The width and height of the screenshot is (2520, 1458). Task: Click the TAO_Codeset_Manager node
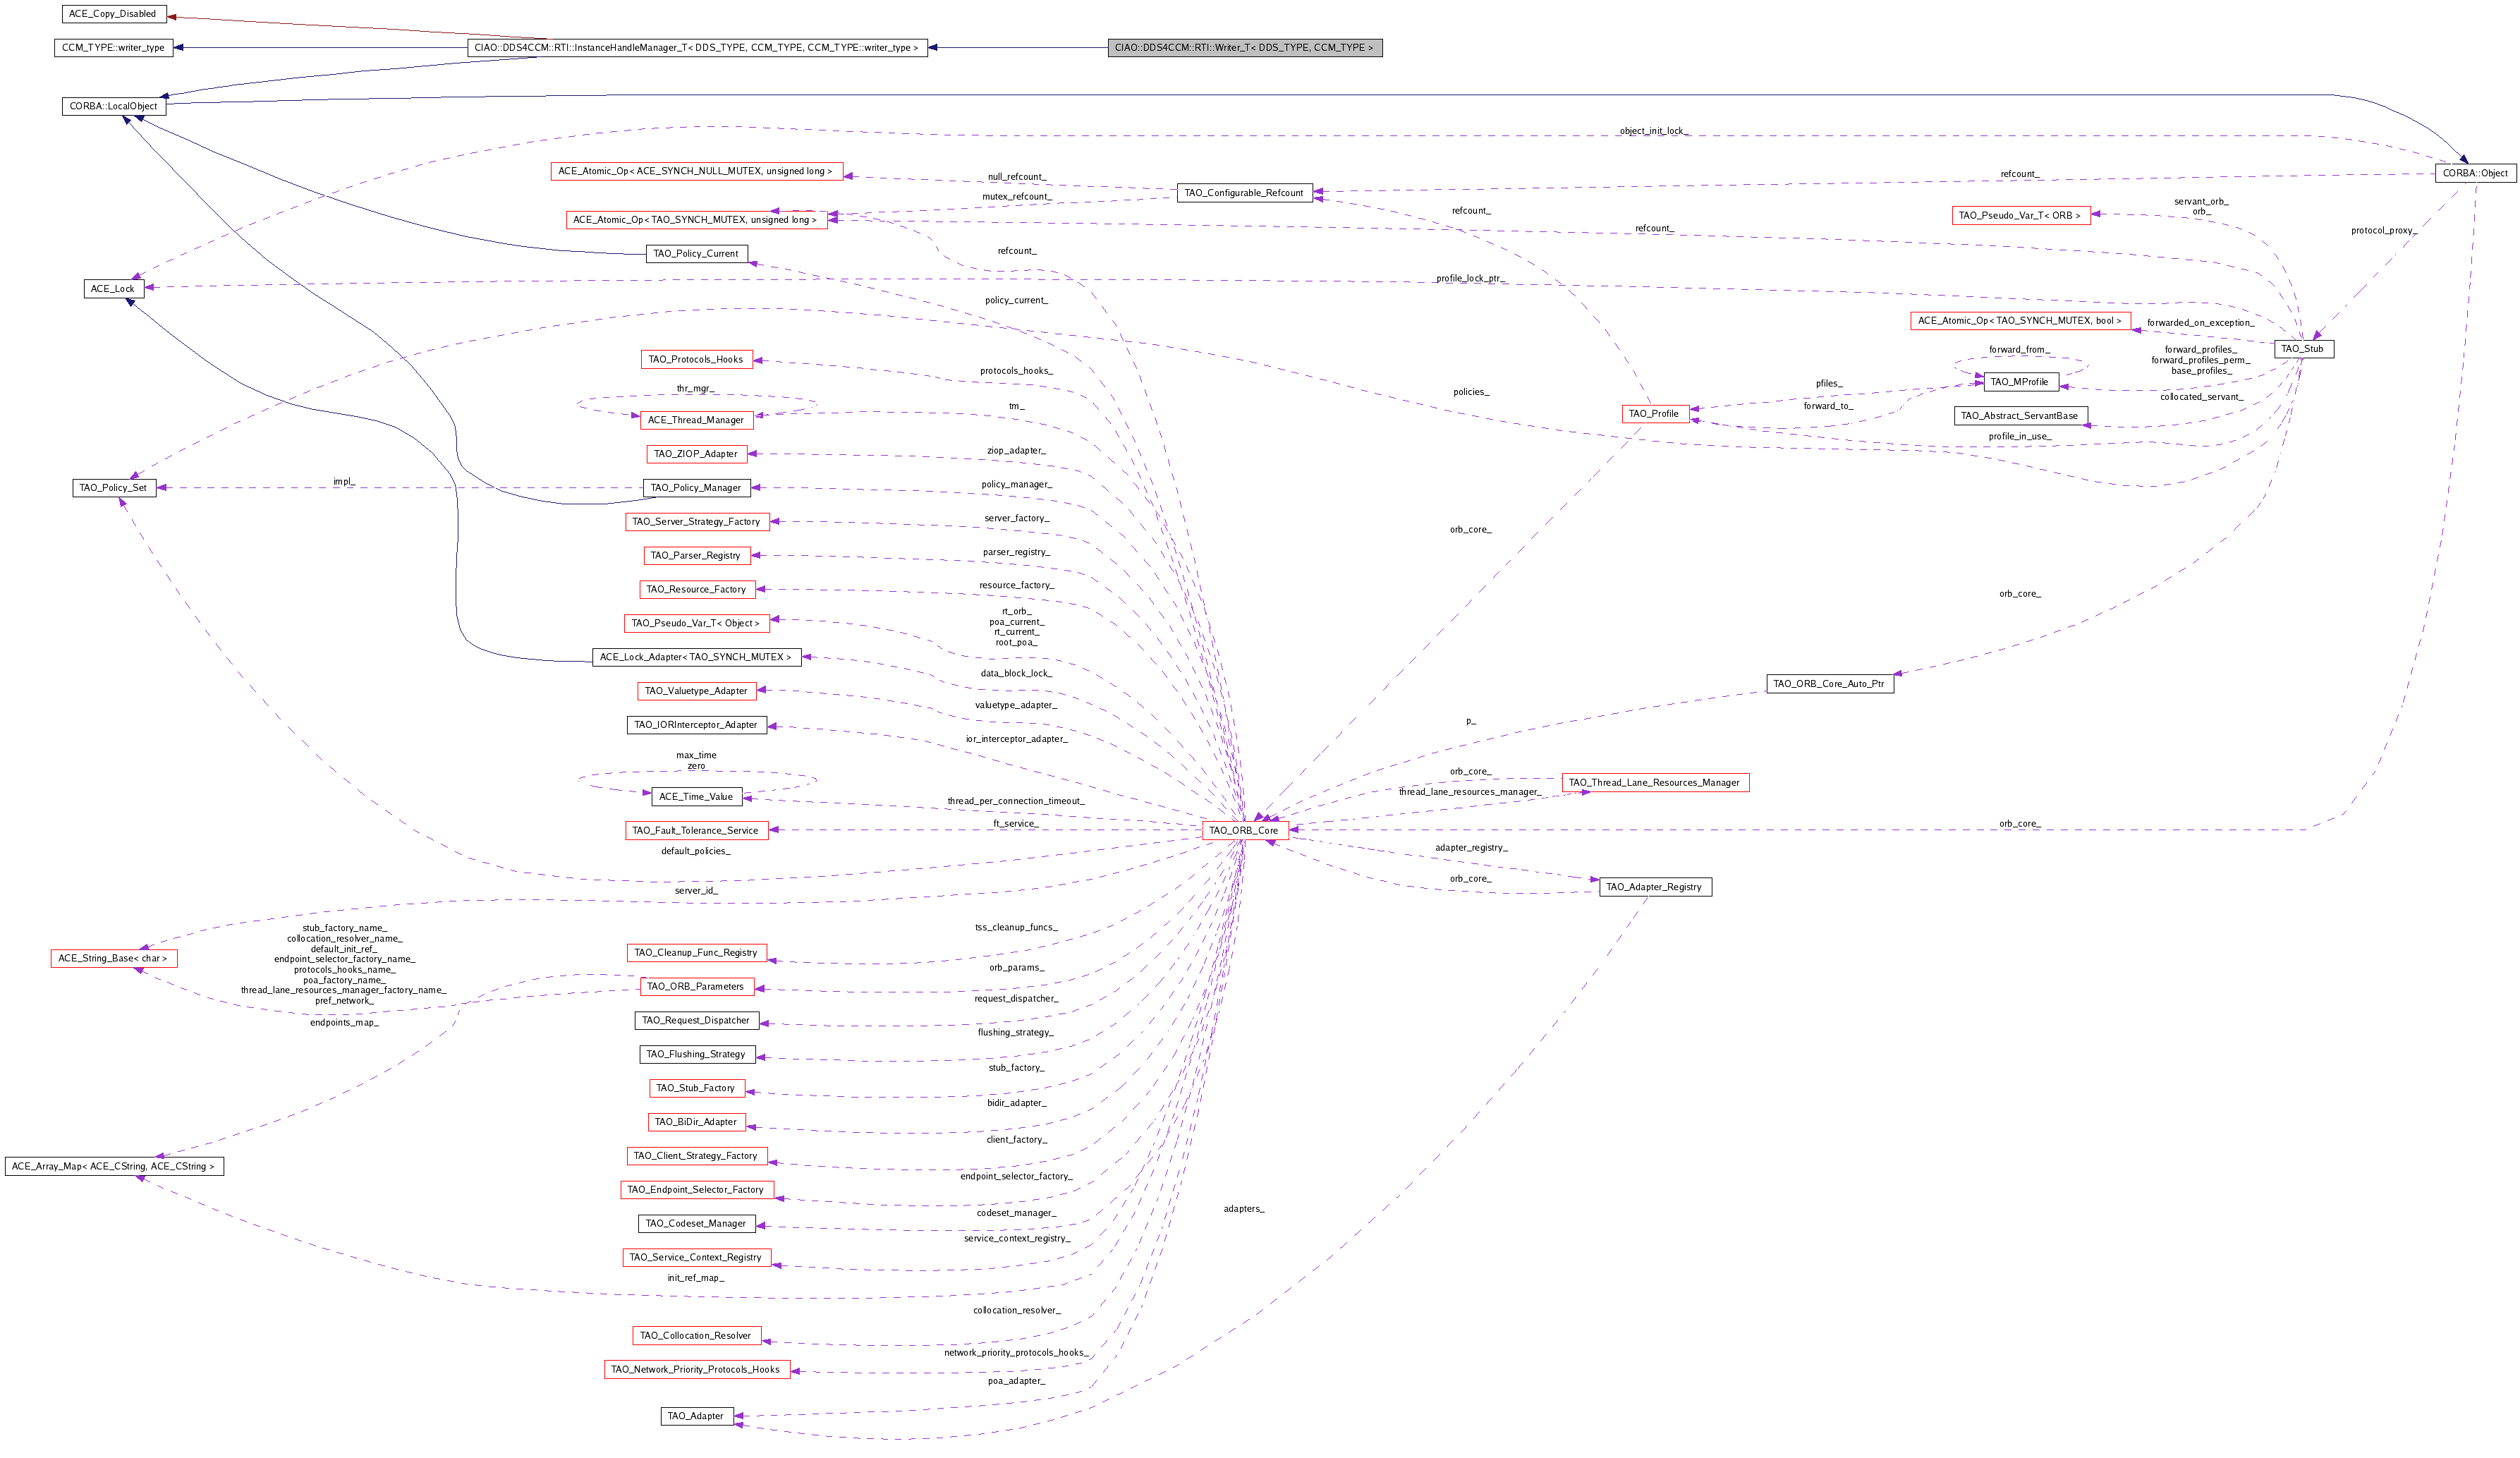pyautogui.click(x=696, y=1224)
